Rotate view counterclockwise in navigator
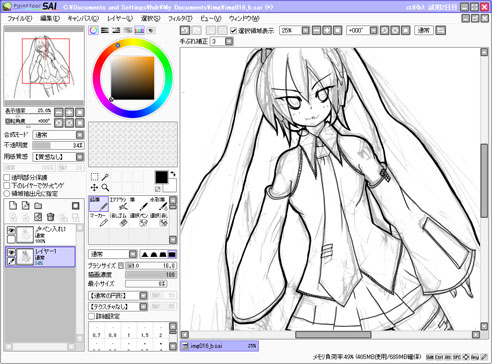The width and height of the screenshot is (492, 364). pyautogui.click(x=59, y=123)
